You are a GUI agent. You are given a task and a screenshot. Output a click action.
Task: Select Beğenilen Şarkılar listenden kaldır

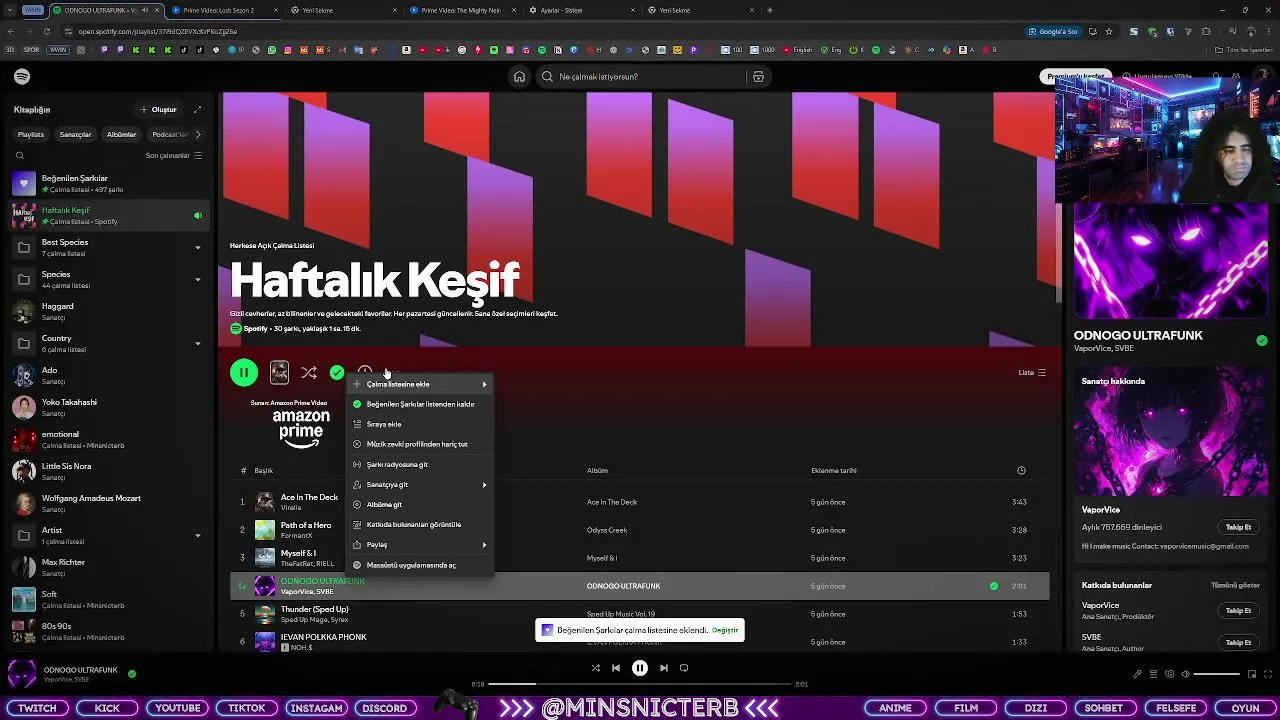point(420,404)
